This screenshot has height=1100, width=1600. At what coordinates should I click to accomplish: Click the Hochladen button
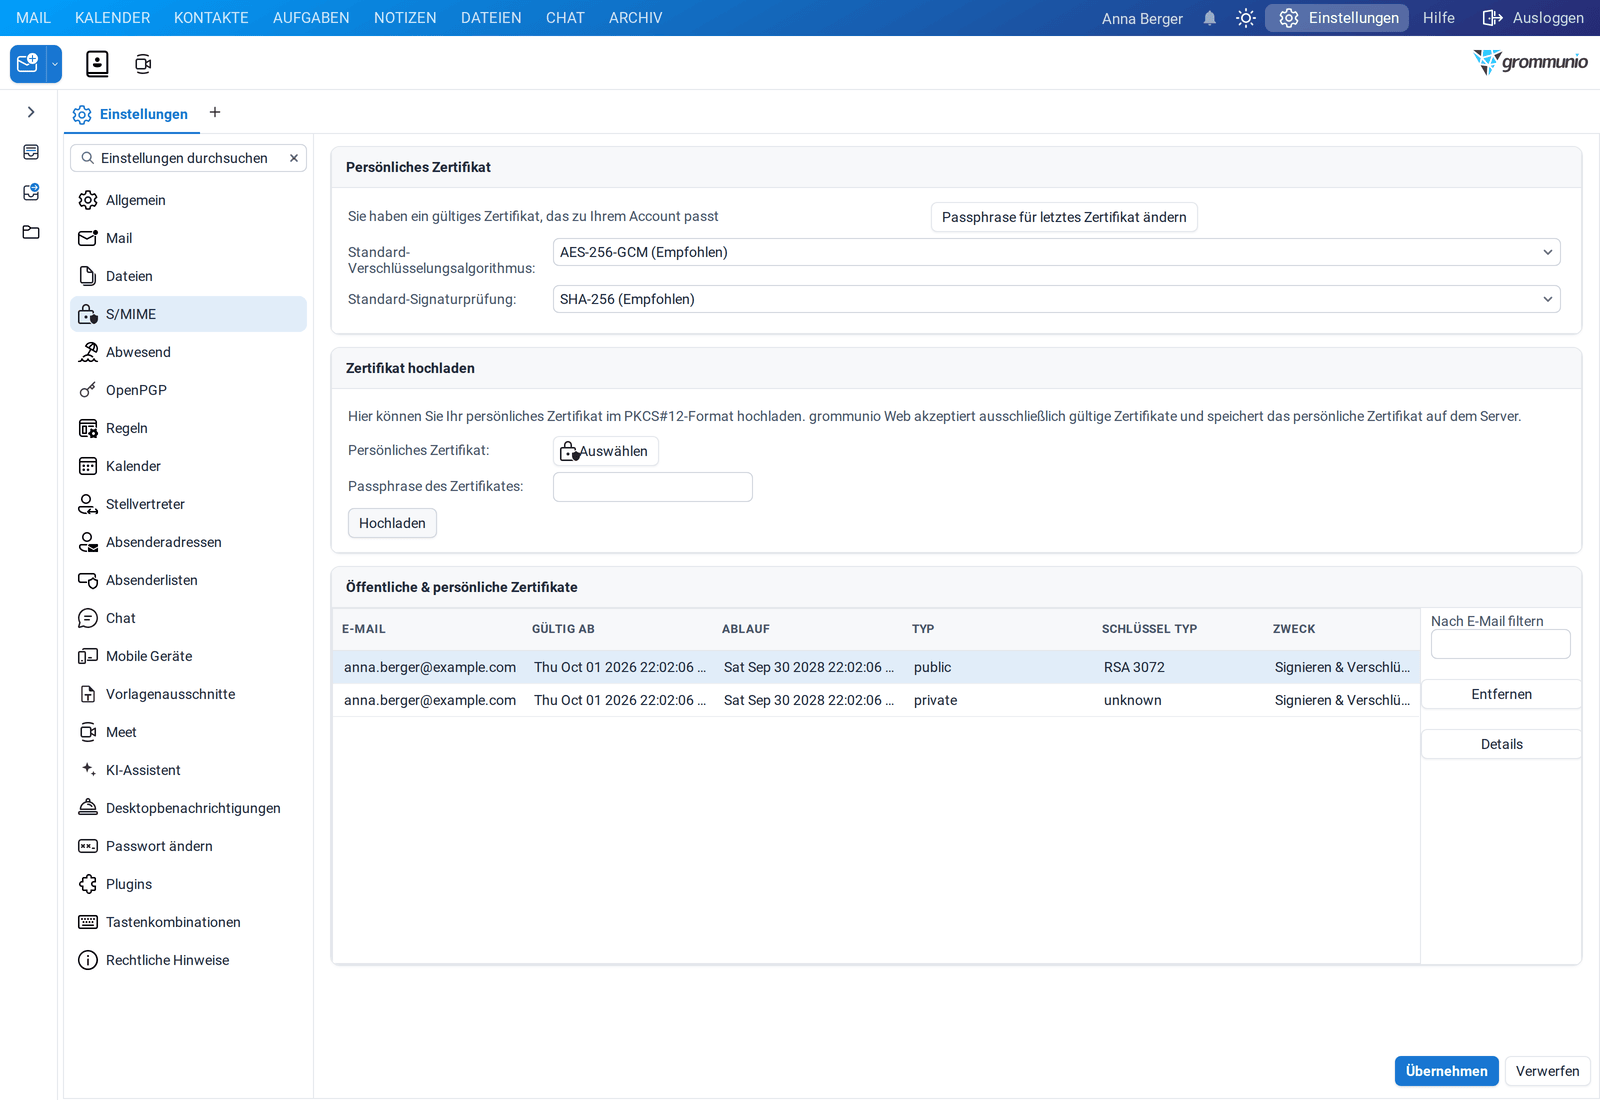click(392, 523)
